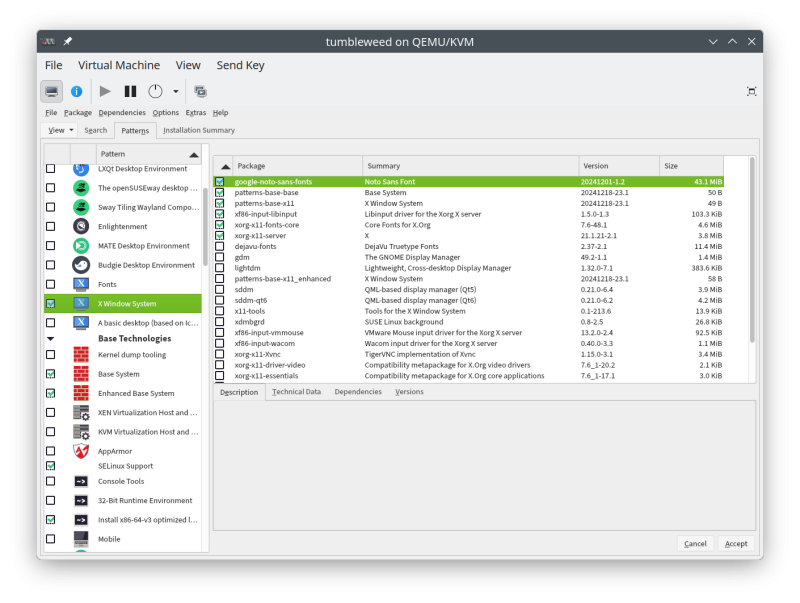Check the Fonts pattern checkbox
This screenshot has height=603, width=800.
pyautogui.click(x=51, y=284)
